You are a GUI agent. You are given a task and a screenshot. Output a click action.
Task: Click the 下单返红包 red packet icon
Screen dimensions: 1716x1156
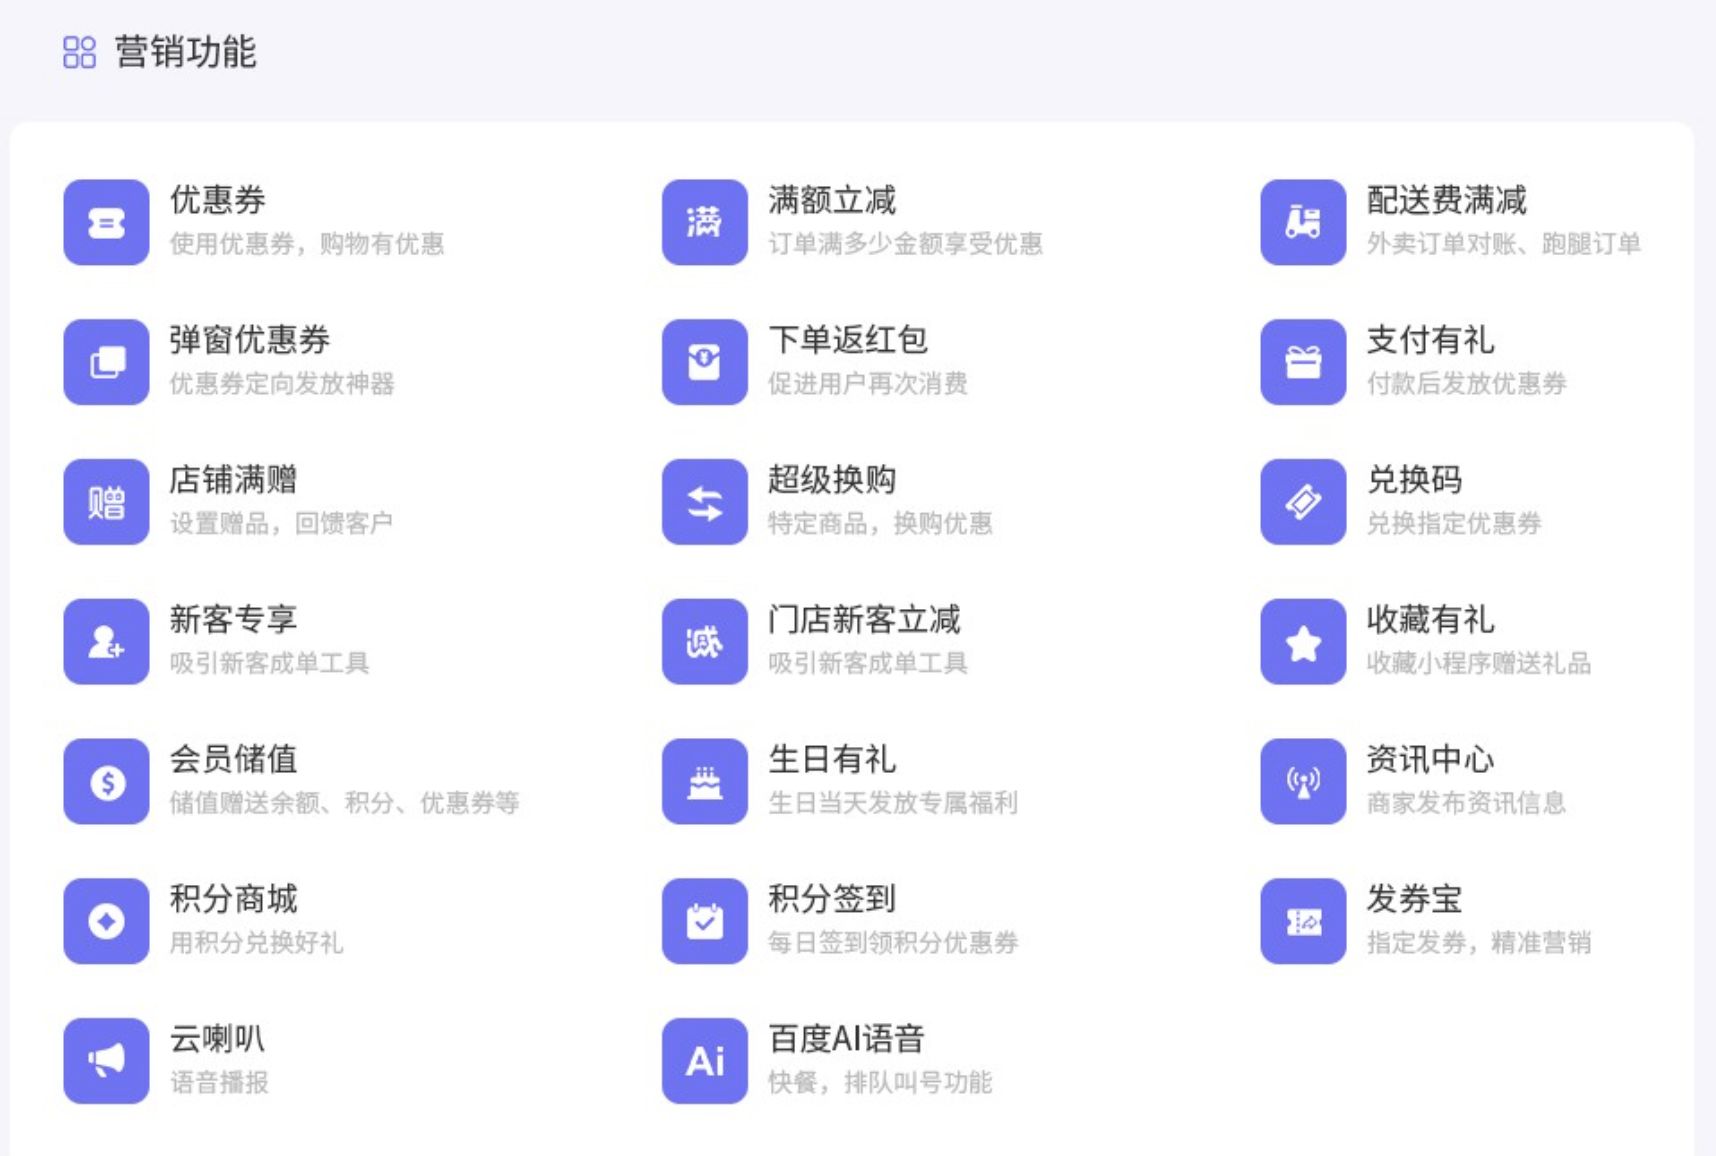[705, 362]
